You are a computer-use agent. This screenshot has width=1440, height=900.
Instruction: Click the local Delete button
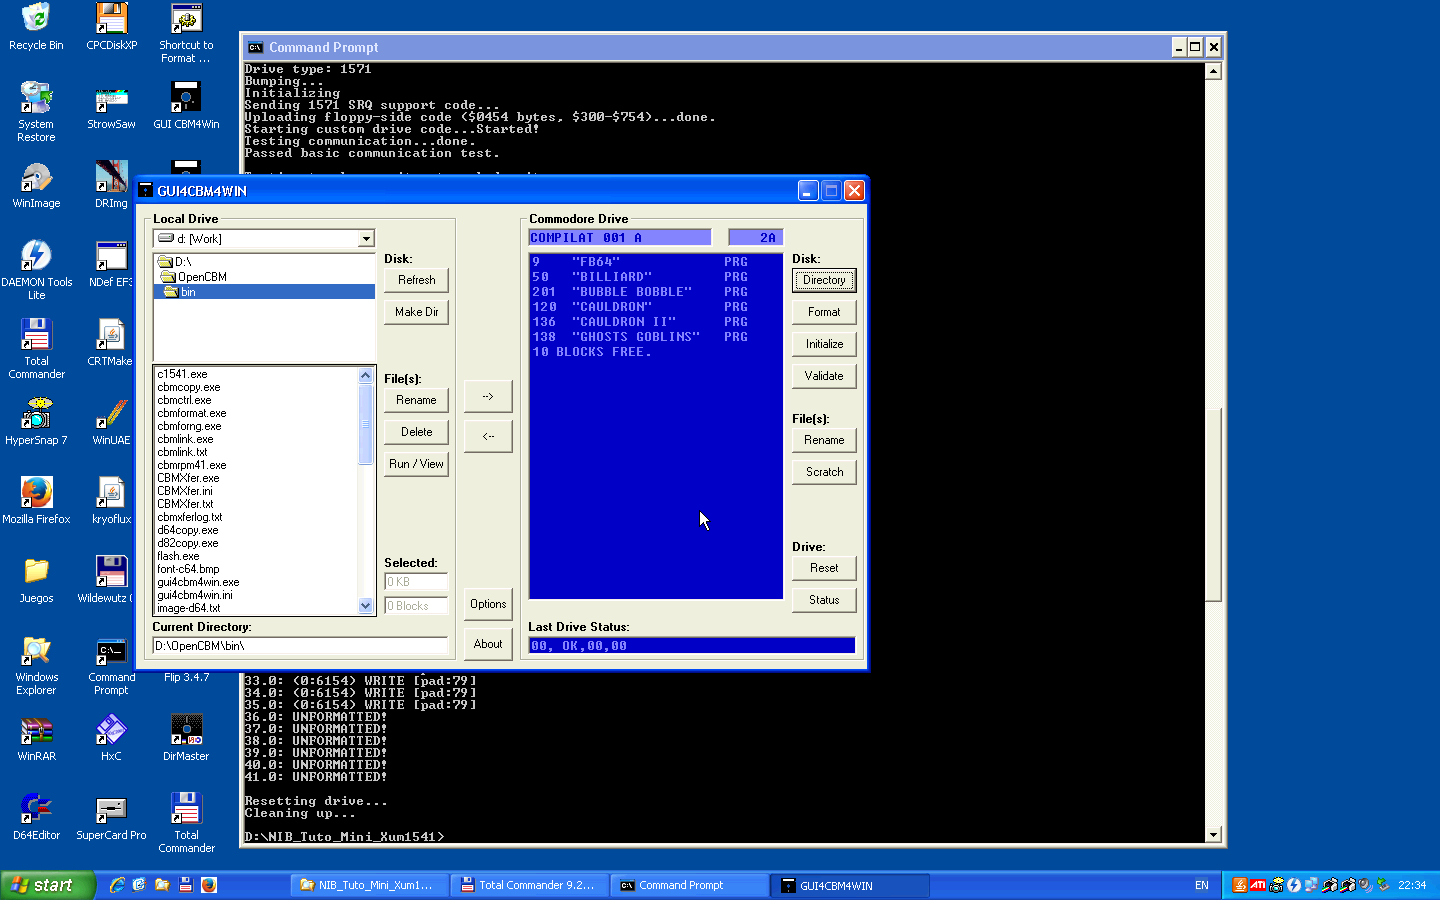[x=416, y=432]
